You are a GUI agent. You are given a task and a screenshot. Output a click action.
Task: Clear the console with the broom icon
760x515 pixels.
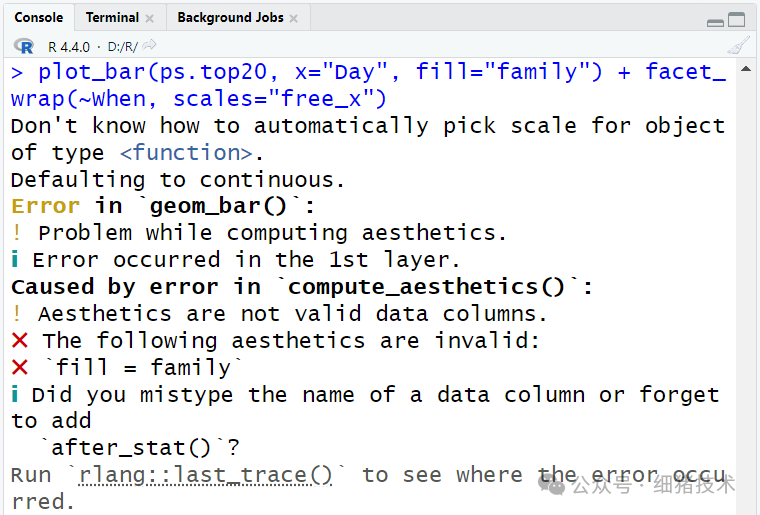click(738, 46)
